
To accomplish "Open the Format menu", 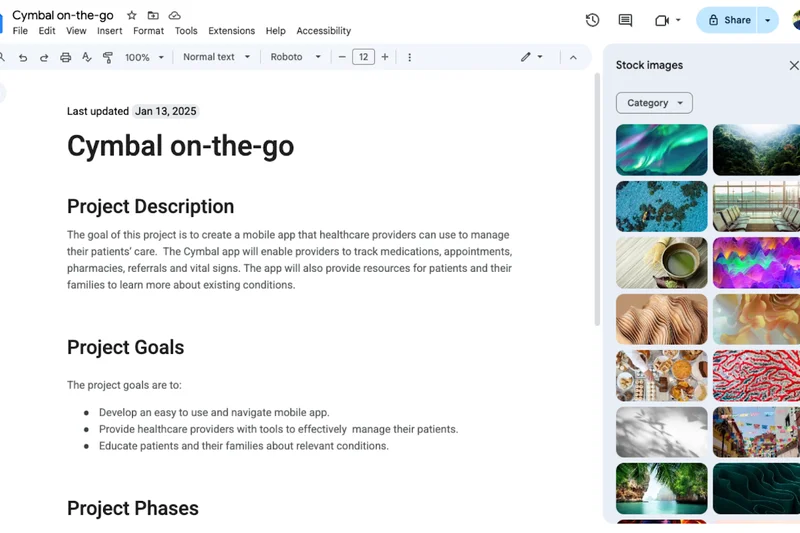I will pyautogui.click(x=148, y=31).
